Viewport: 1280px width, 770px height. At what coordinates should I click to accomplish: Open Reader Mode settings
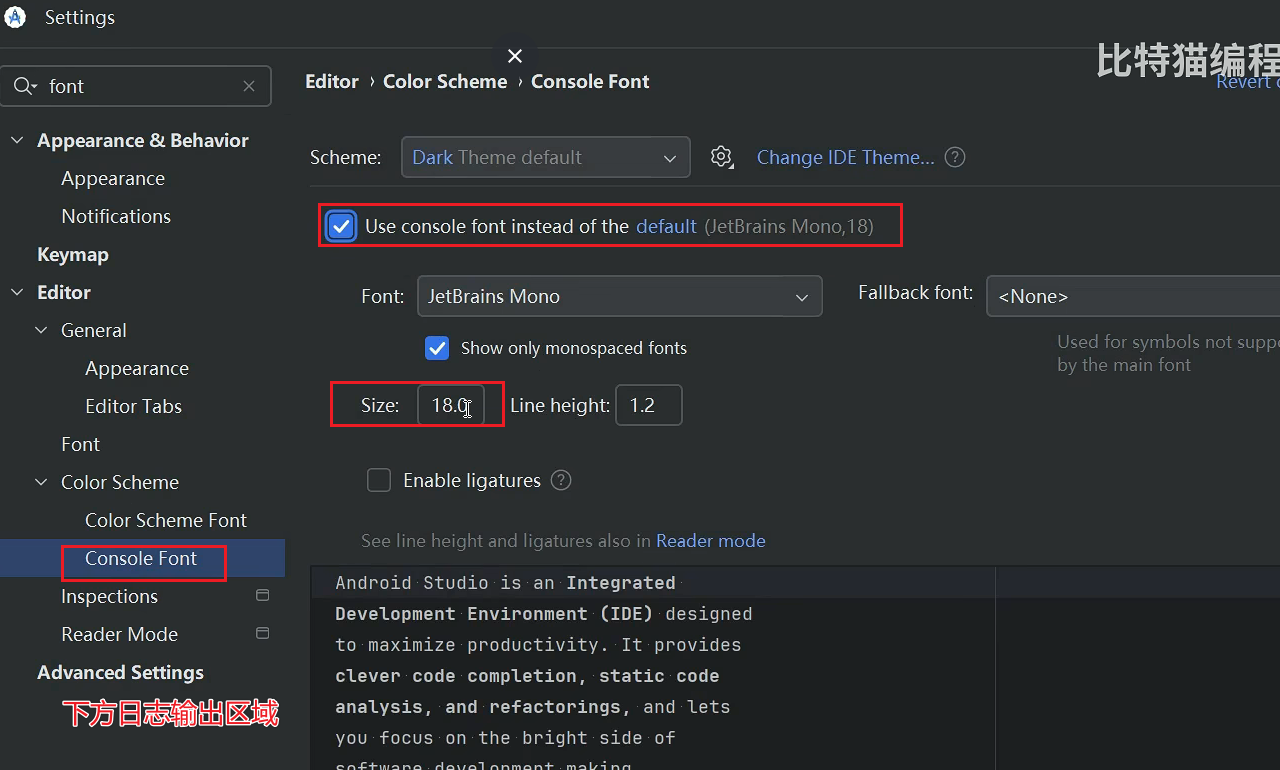coord(120,634)
